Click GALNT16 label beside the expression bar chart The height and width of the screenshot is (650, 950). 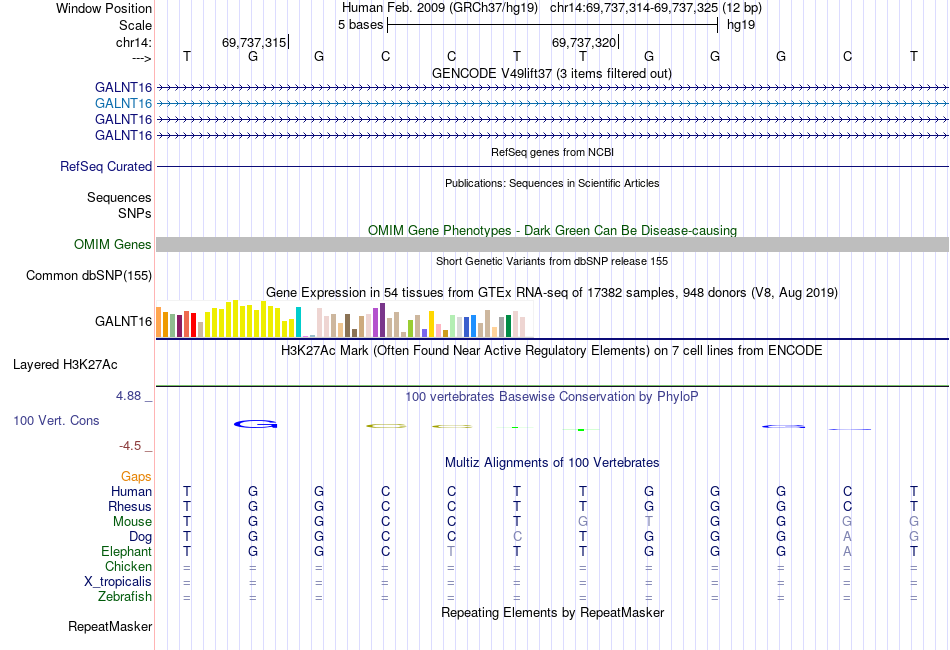(123, 322)
